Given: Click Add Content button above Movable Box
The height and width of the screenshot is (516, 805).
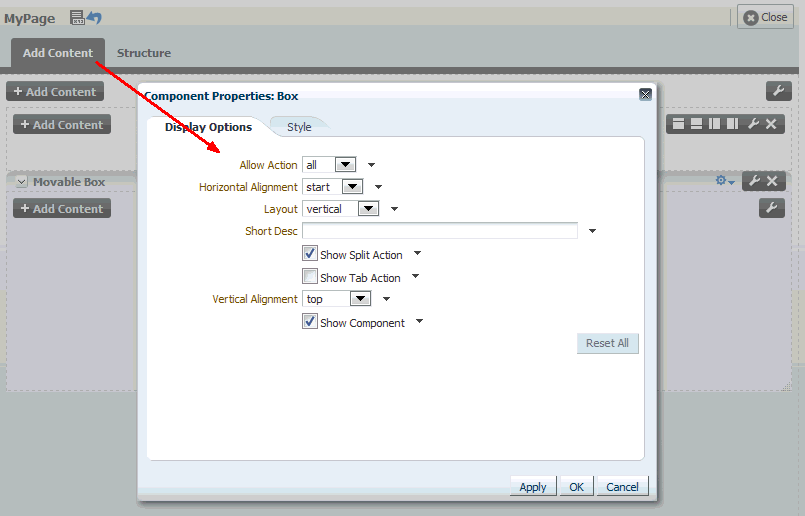Looking at the screenshot, I should tap(62, 124).
